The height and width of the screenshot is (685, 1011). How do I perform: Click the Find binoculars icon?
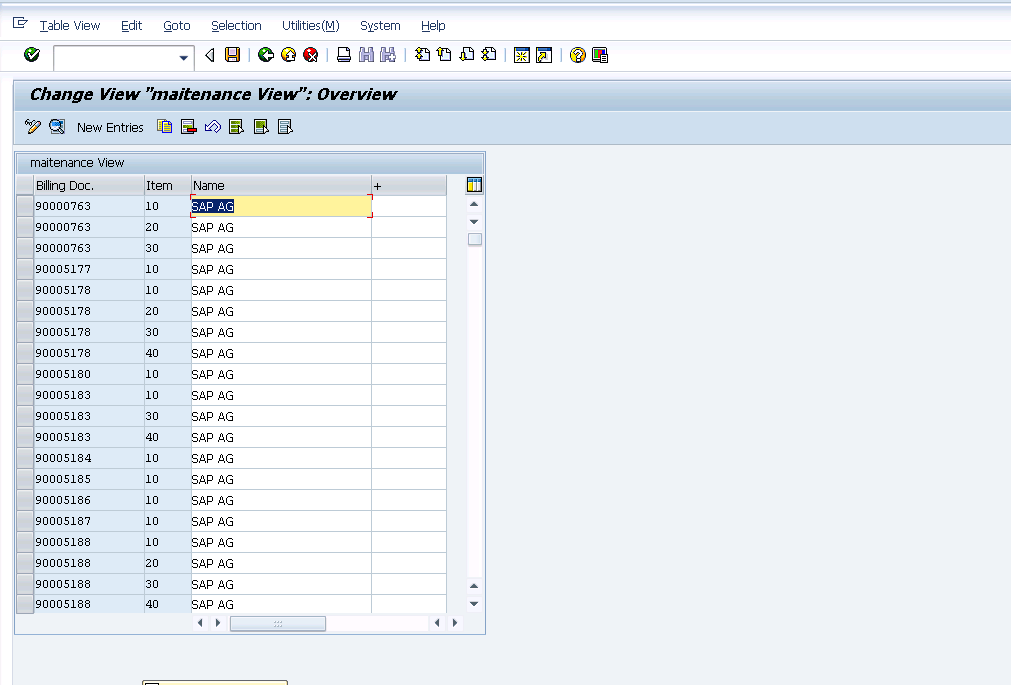click(x=366, y=55)
